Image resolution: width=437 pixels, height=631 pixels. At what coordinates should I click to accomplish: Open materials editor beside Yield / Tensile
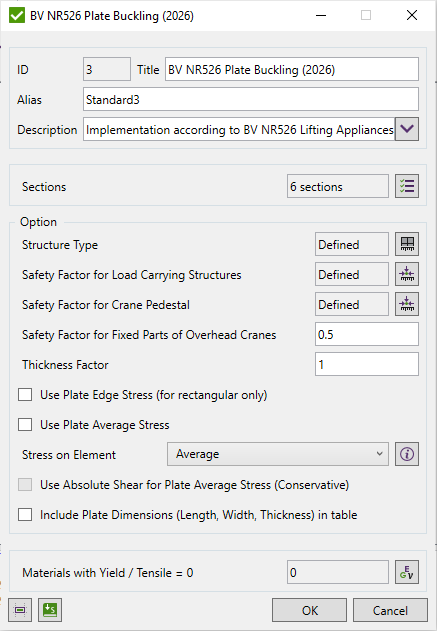[x=407, y=572]
